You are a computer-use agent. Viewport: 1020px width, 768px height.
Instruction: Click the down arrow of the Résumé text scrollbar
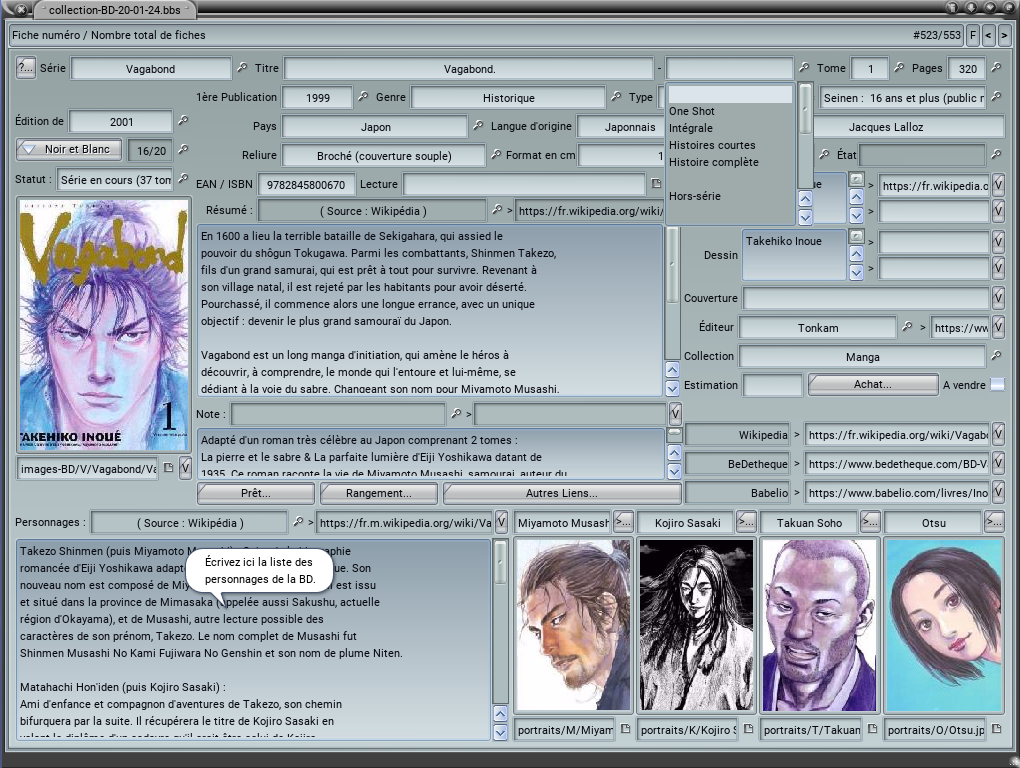click(673, 388)
